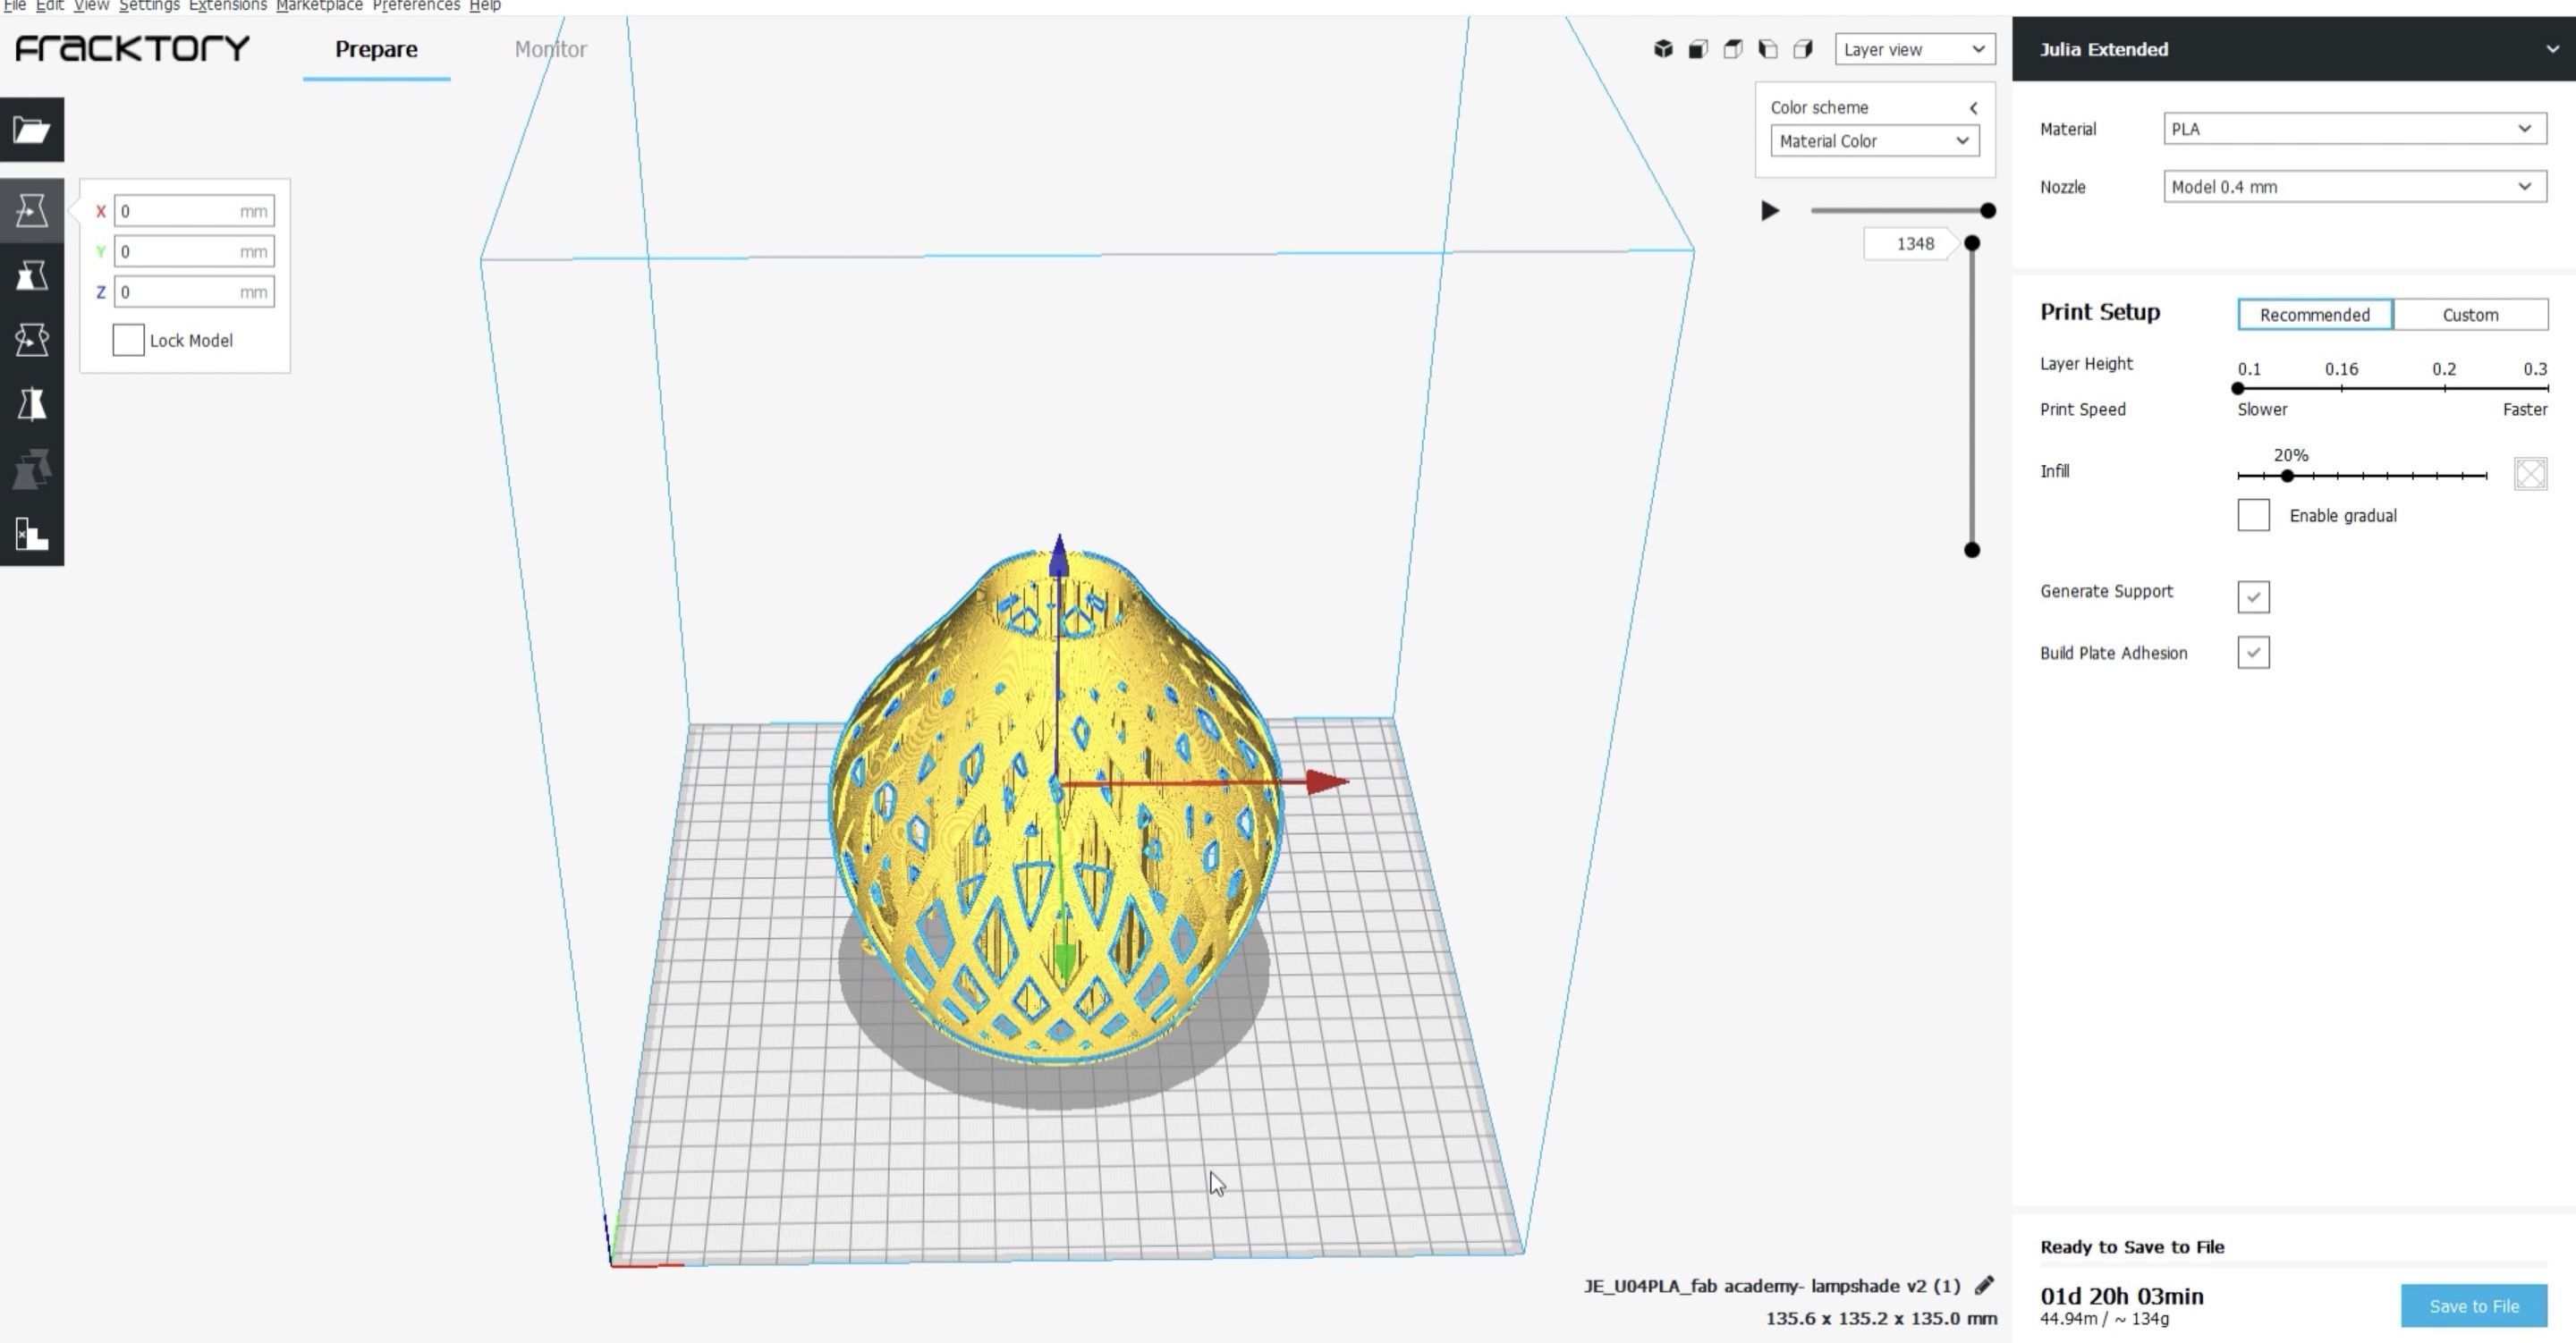Switch to front camera view icon
The image size is (2576, 1343).
pos(1698,48)
